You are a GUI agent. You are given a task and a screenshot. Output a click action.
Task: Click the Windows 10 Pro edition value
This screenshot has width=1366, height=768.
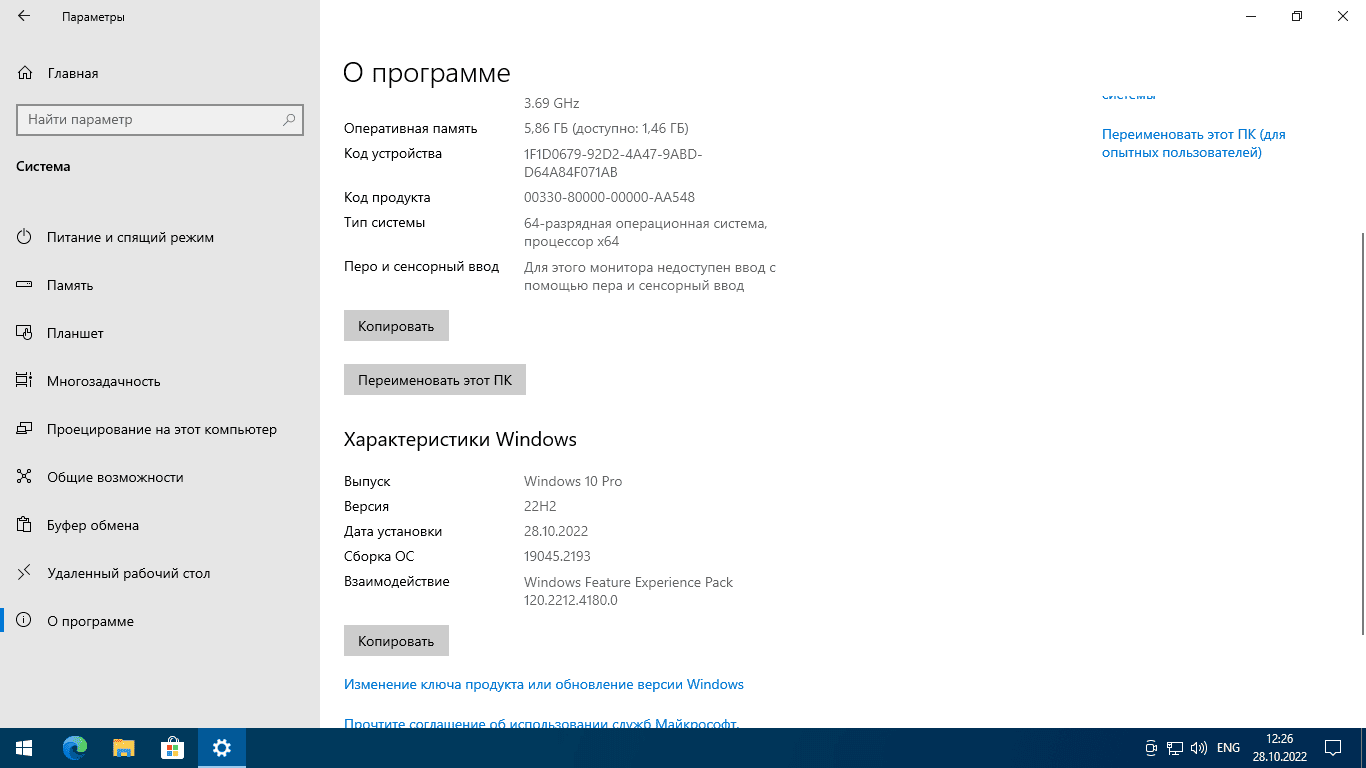tap(573, 482)
